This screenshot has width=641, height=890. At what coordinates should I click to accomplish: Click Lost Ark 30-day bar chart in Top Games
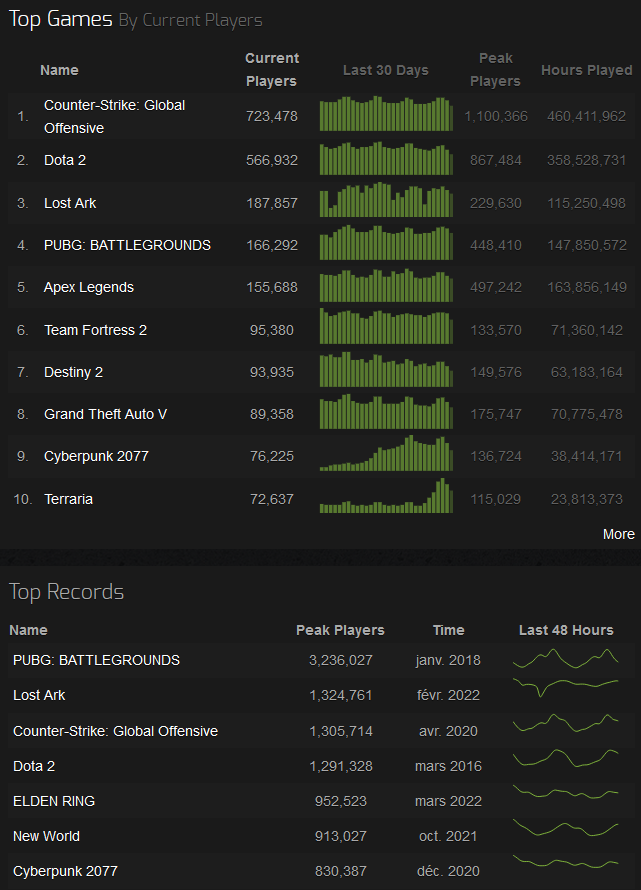point(386,200)
